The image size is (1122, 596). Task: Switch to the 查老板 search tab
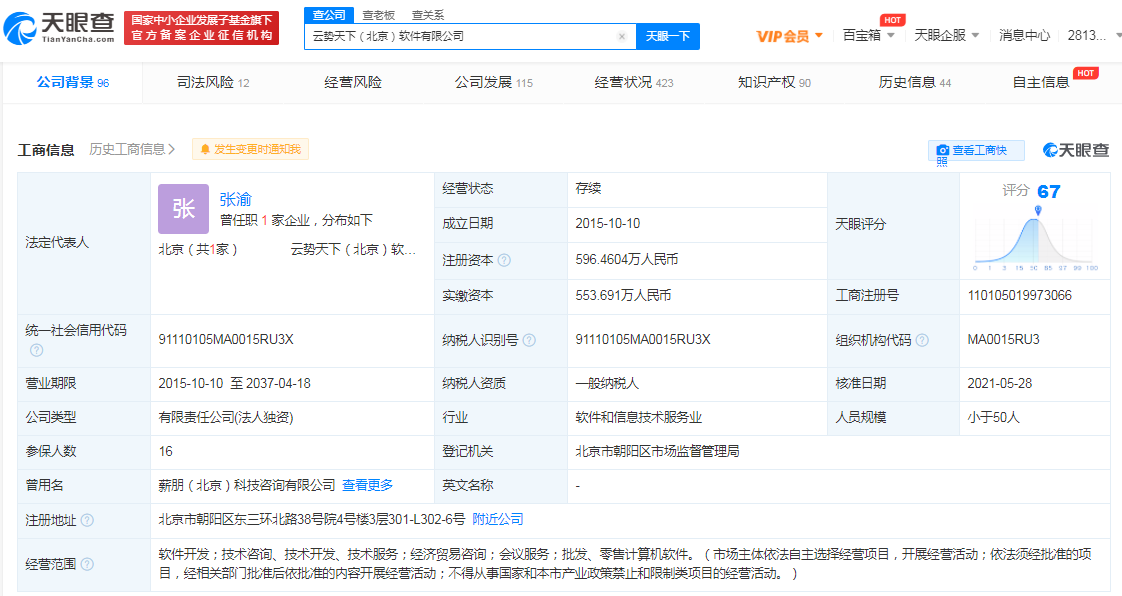tap(379, 15)
